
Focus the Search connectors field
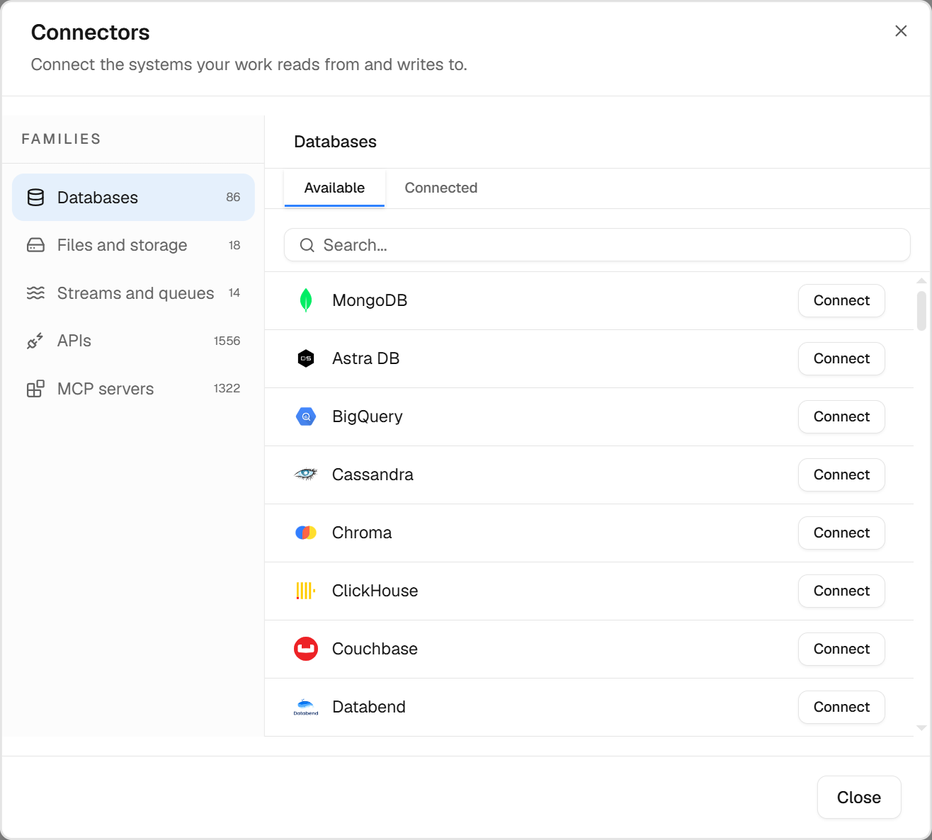597,245
